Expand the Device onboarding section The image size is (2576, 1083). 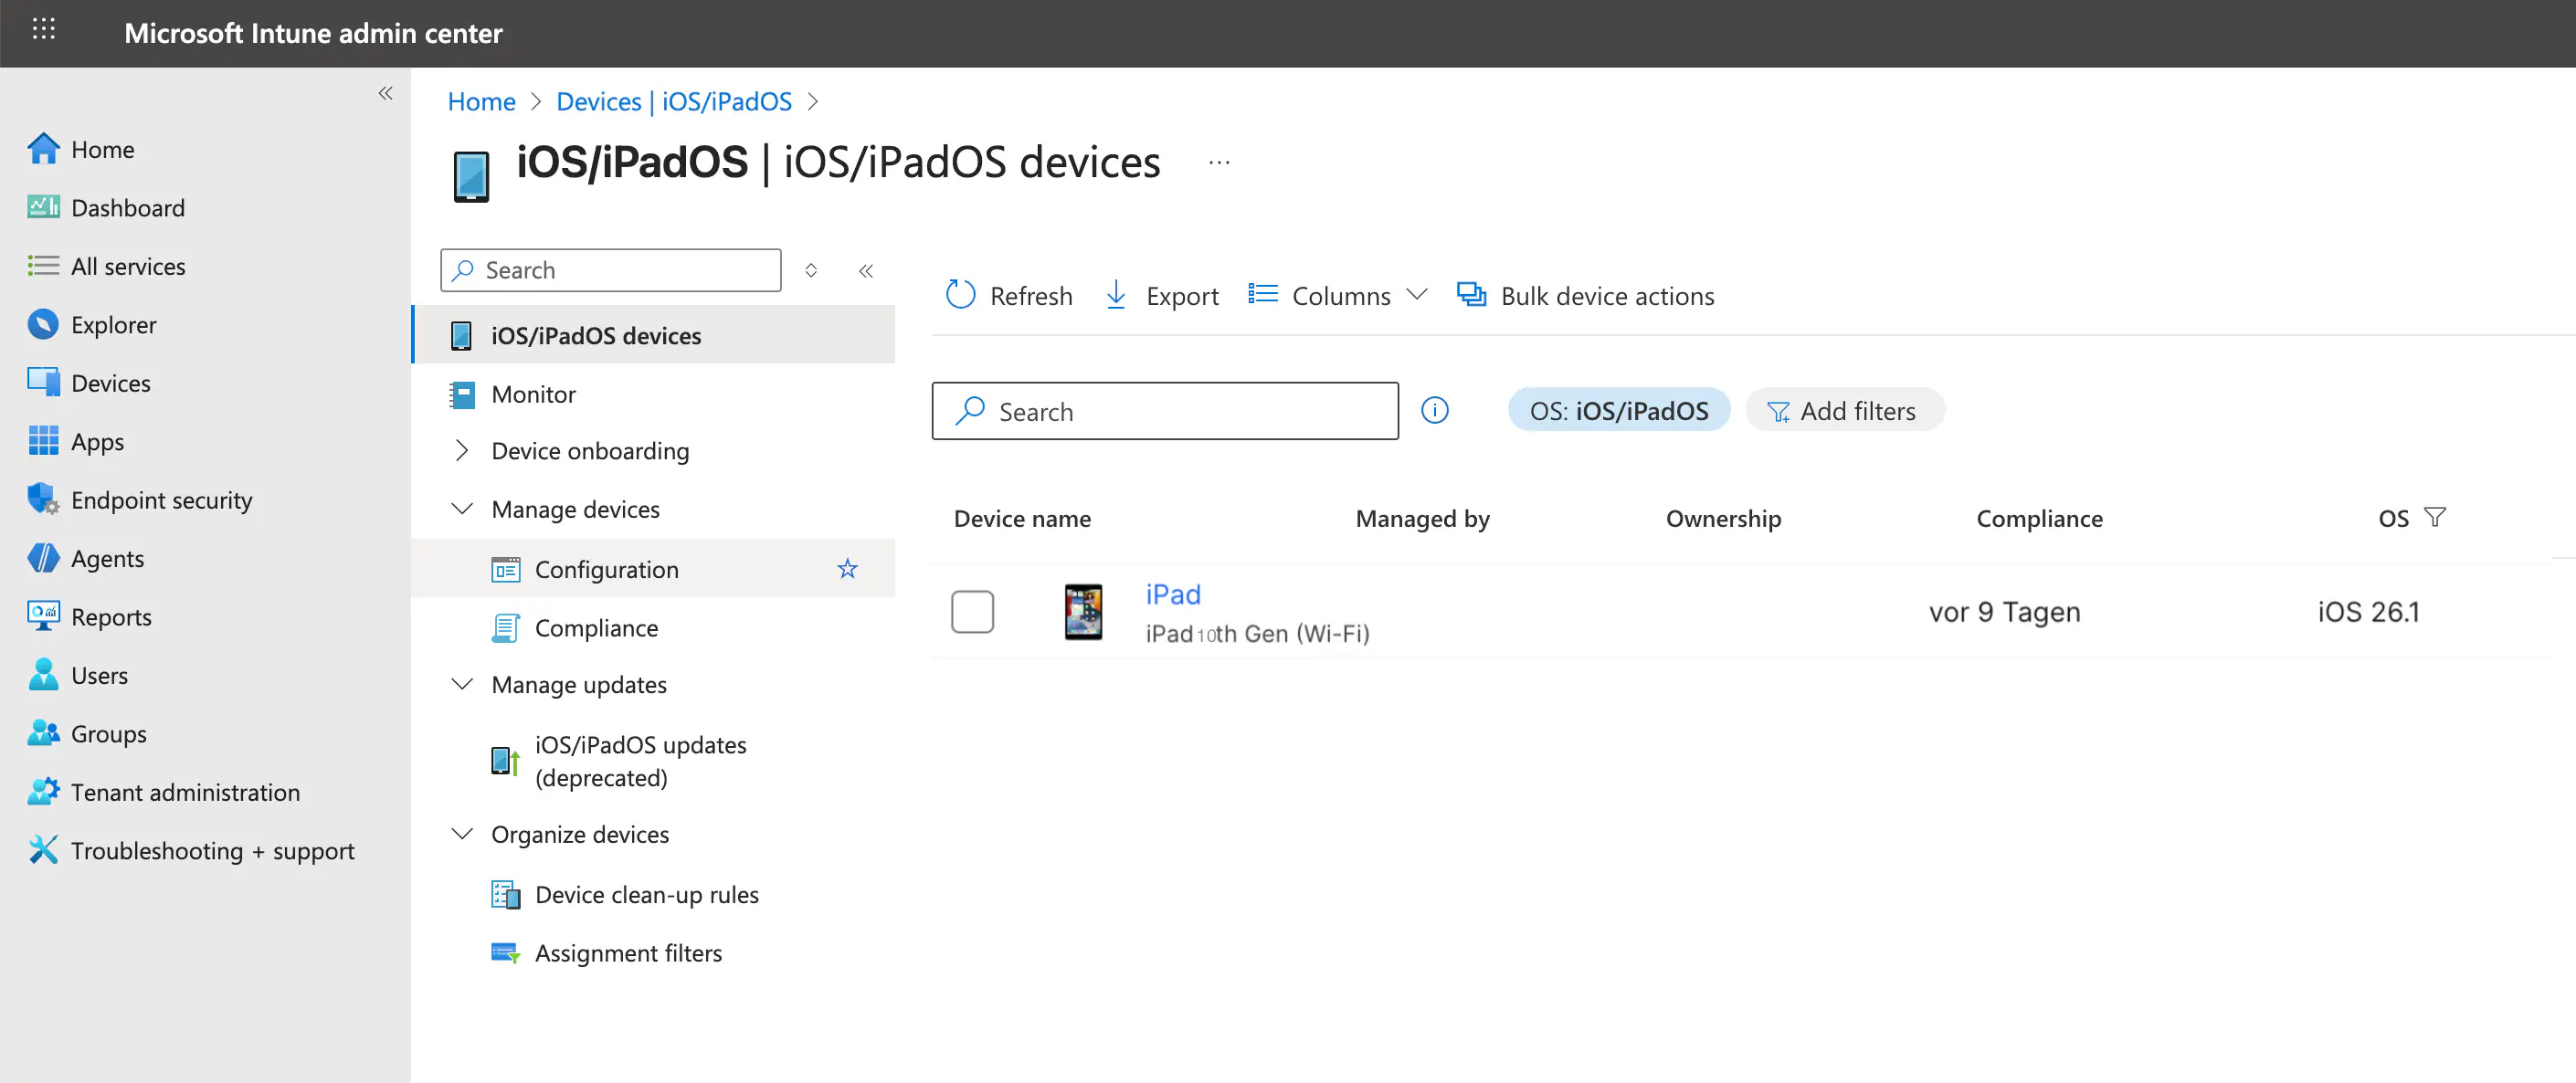(461, 450)
